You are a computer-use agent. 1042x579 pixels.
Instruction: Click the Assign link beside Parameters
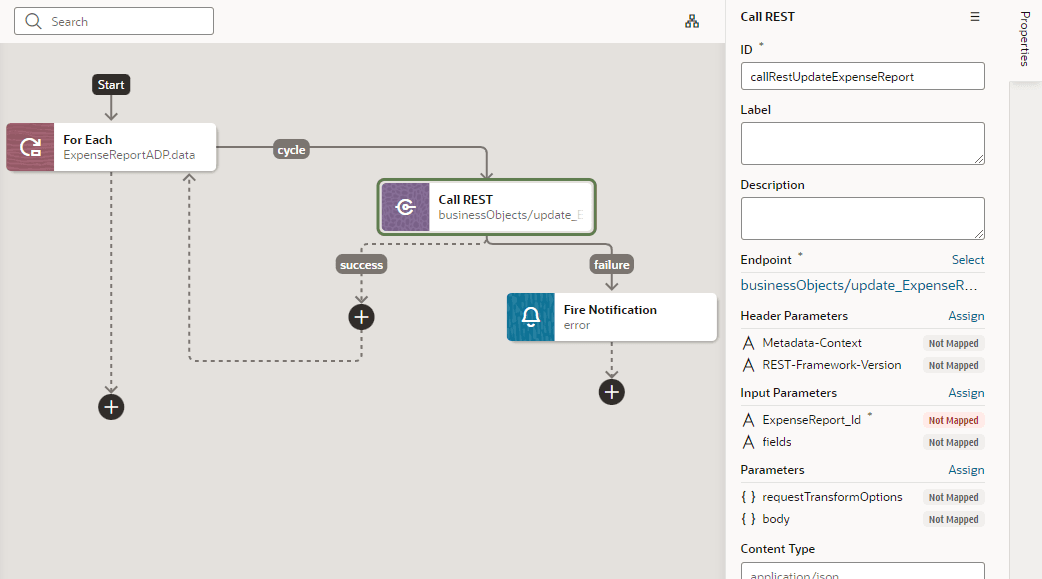[966, 470]
